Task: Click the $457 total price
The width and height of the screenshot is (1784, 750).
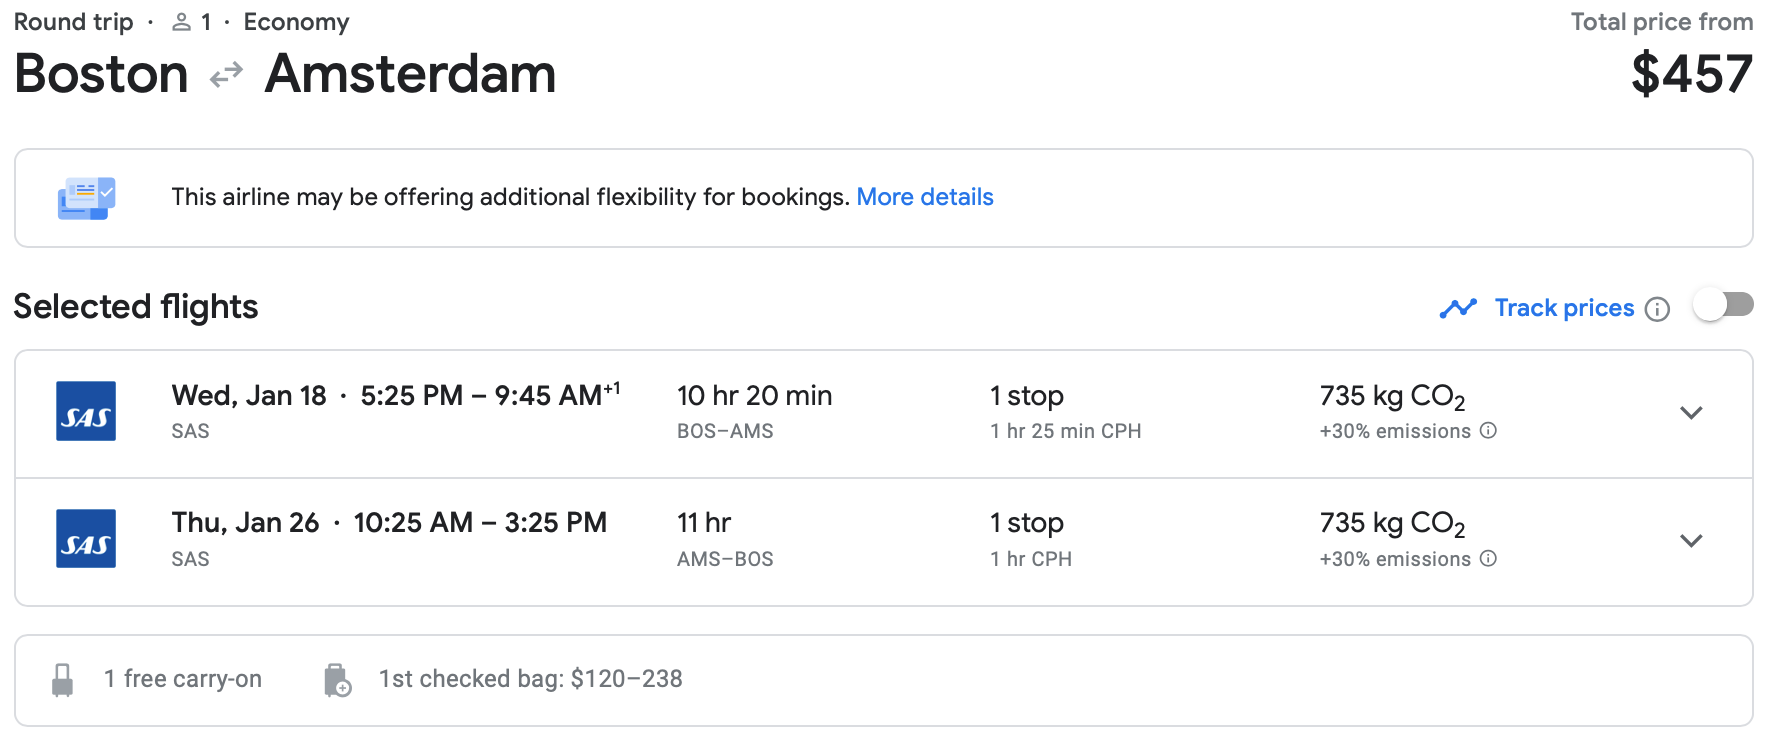Action: pos(1691,74)
